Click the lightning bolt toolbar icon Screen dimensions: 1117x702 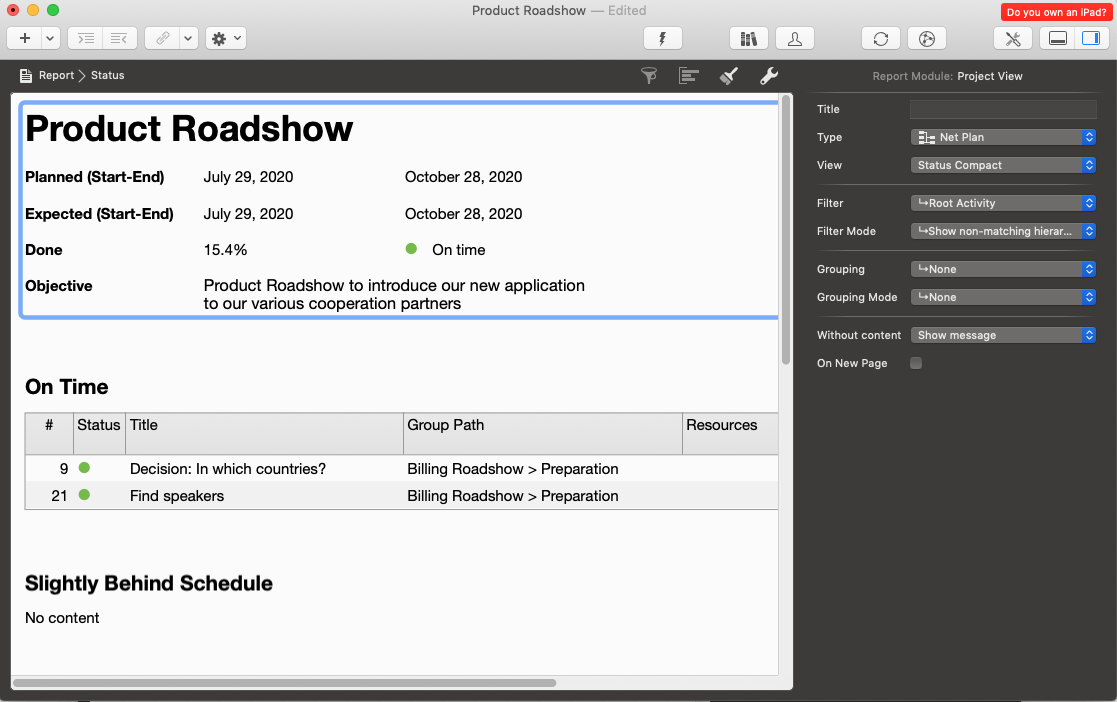click(x=661, y=38)
